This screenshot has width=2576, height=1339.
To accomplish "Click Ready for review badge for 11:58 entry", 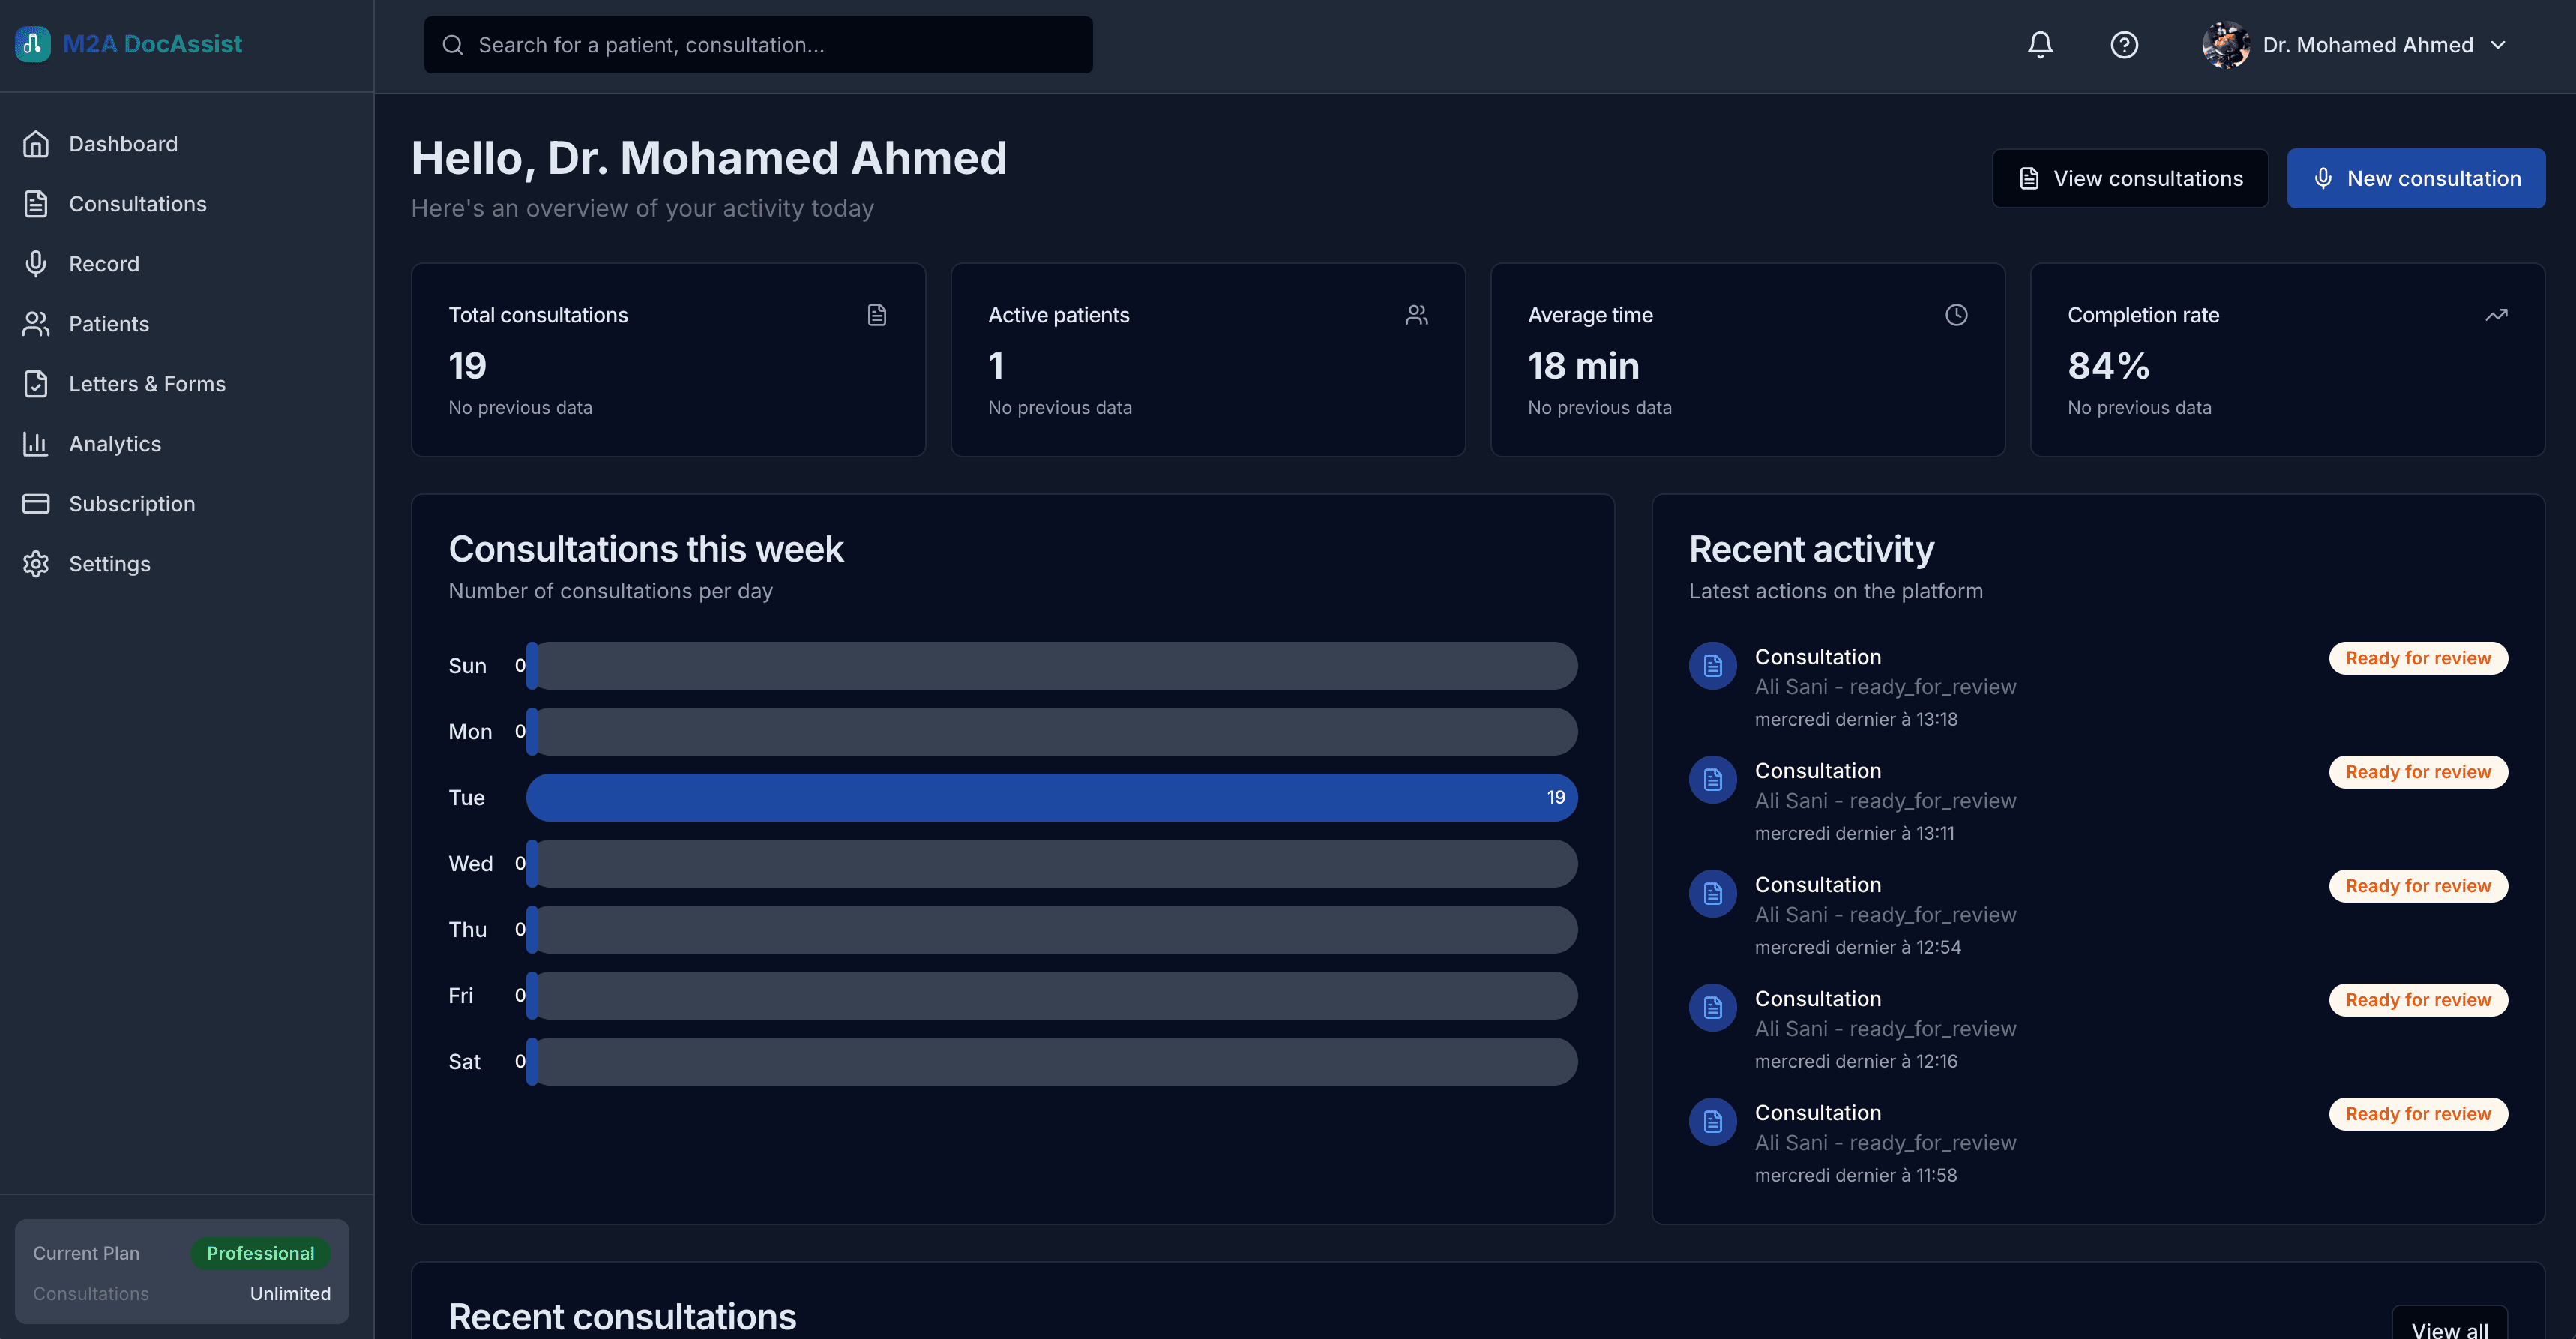I will pyautogui.click(x=2418, y=1114).
